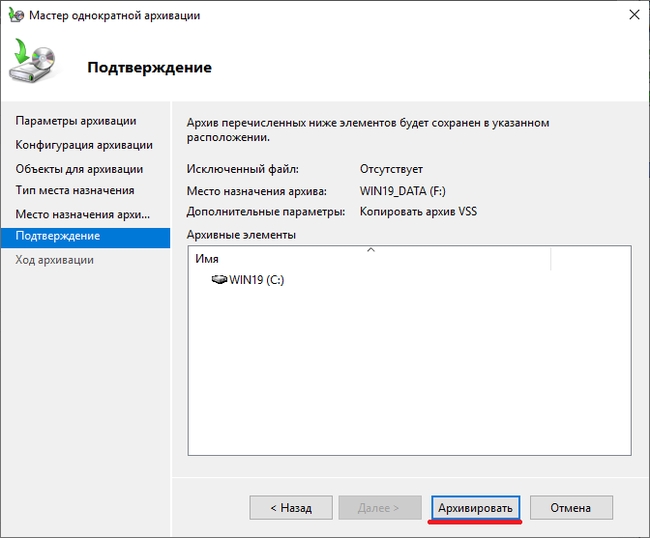Go to the Параметры архивации step

click(76, 121)
